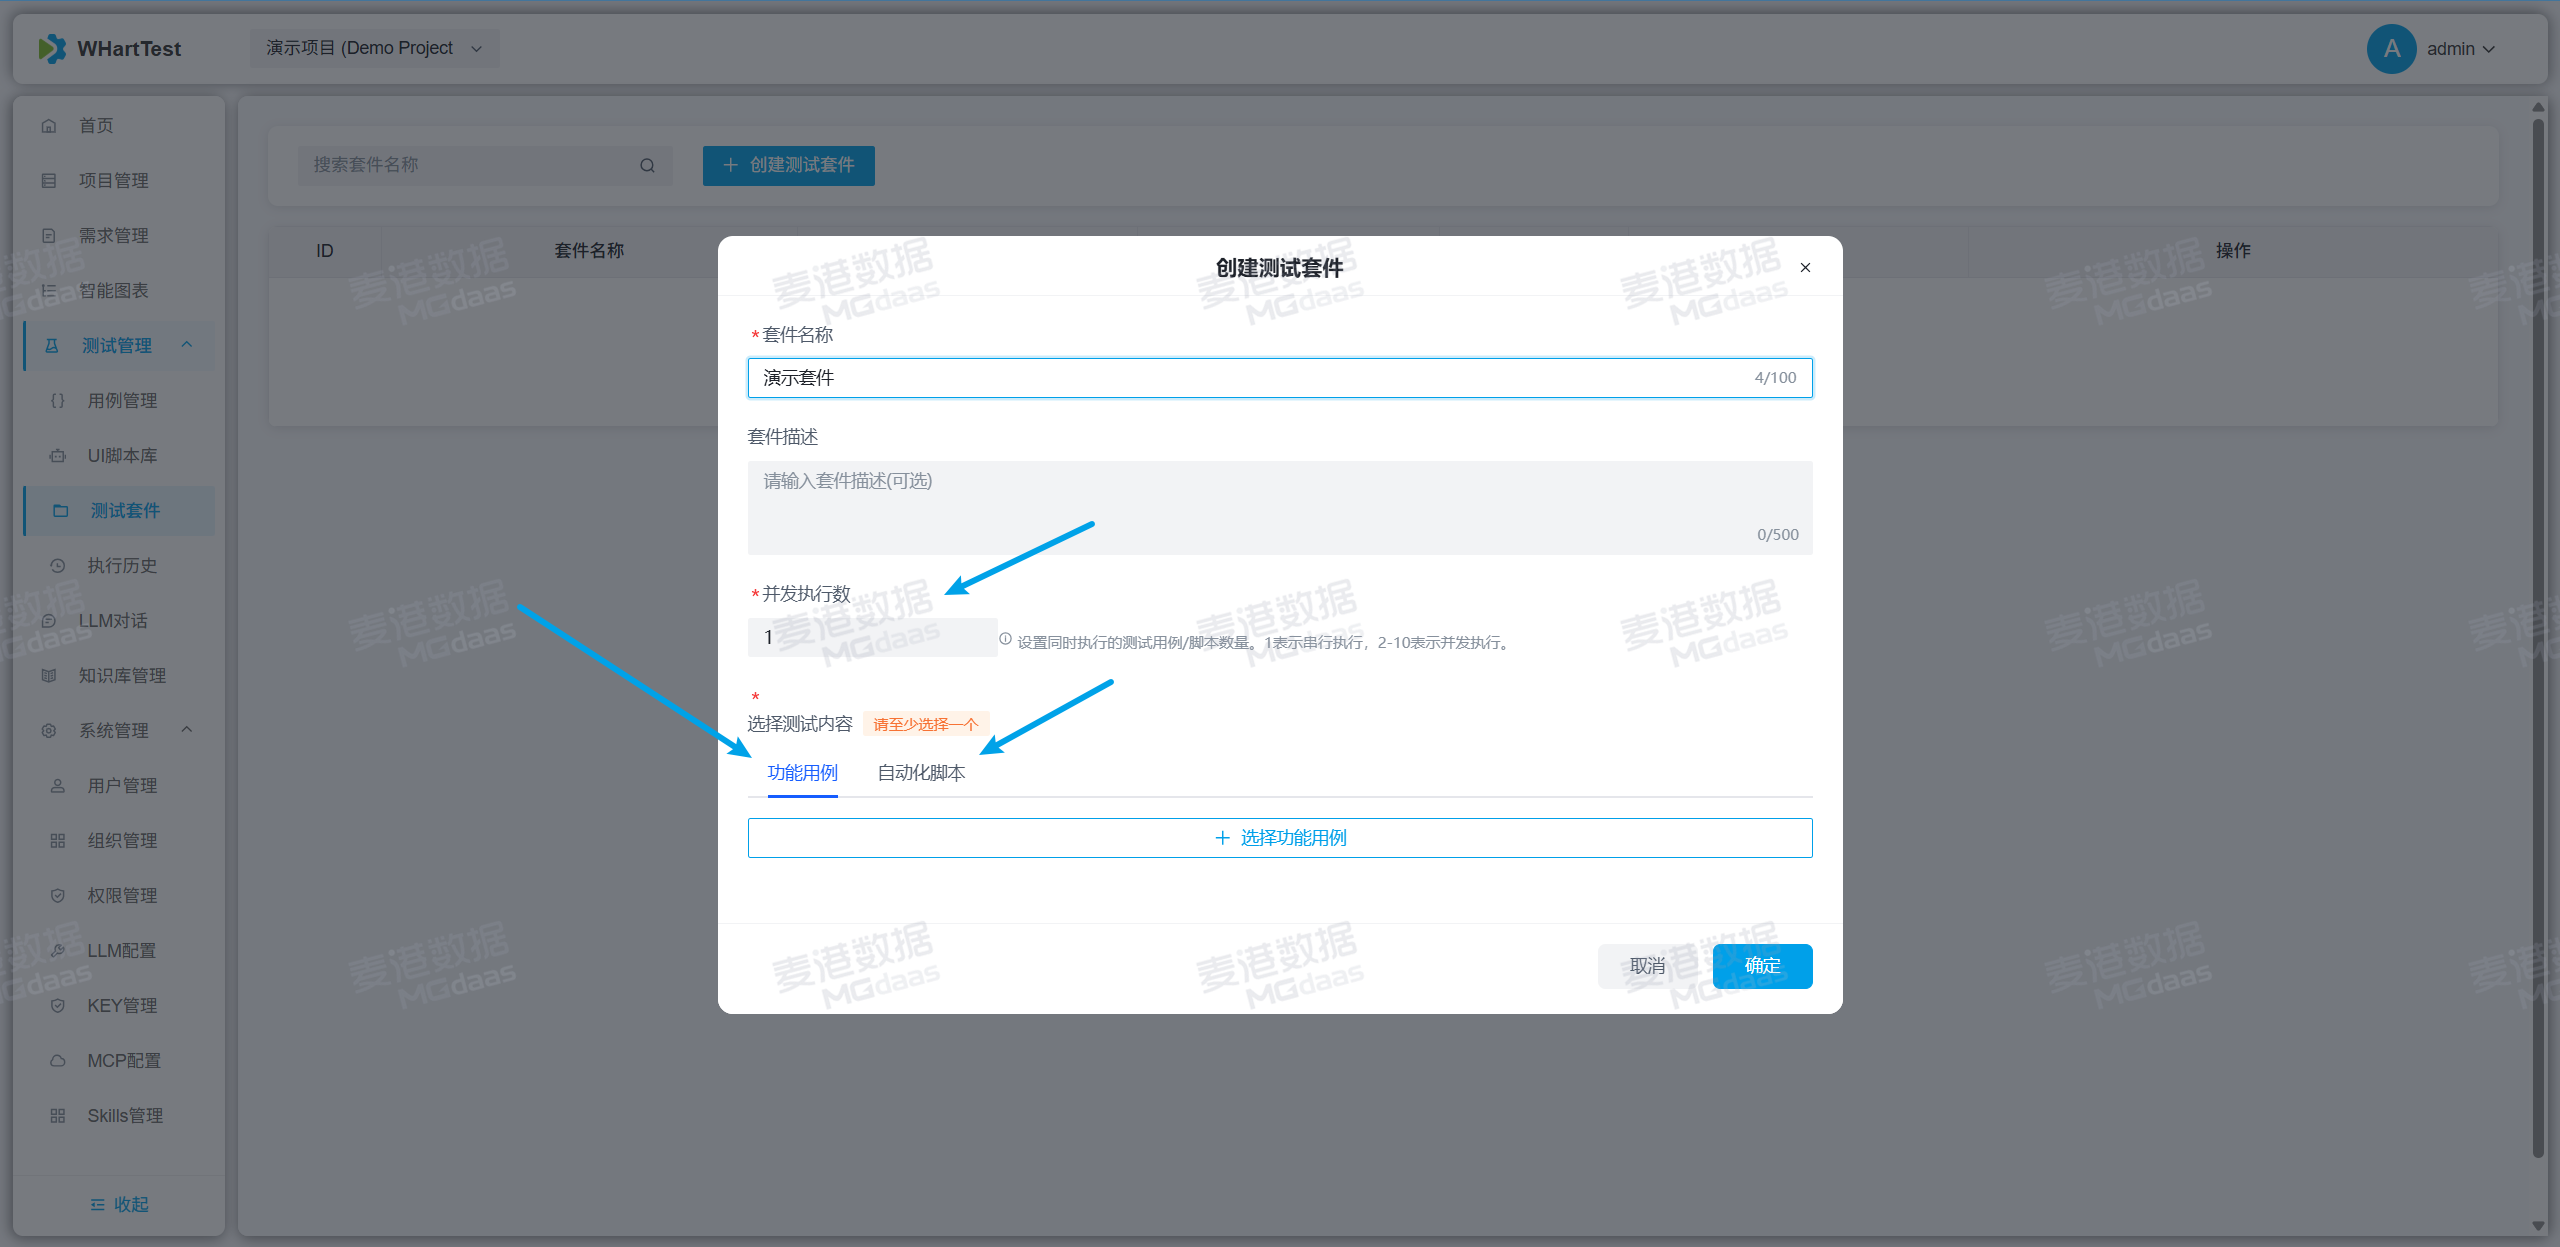Select the 功能用例 tab
The width and height of the screenshot is (2560, 1247).
[x=802, y=773]
